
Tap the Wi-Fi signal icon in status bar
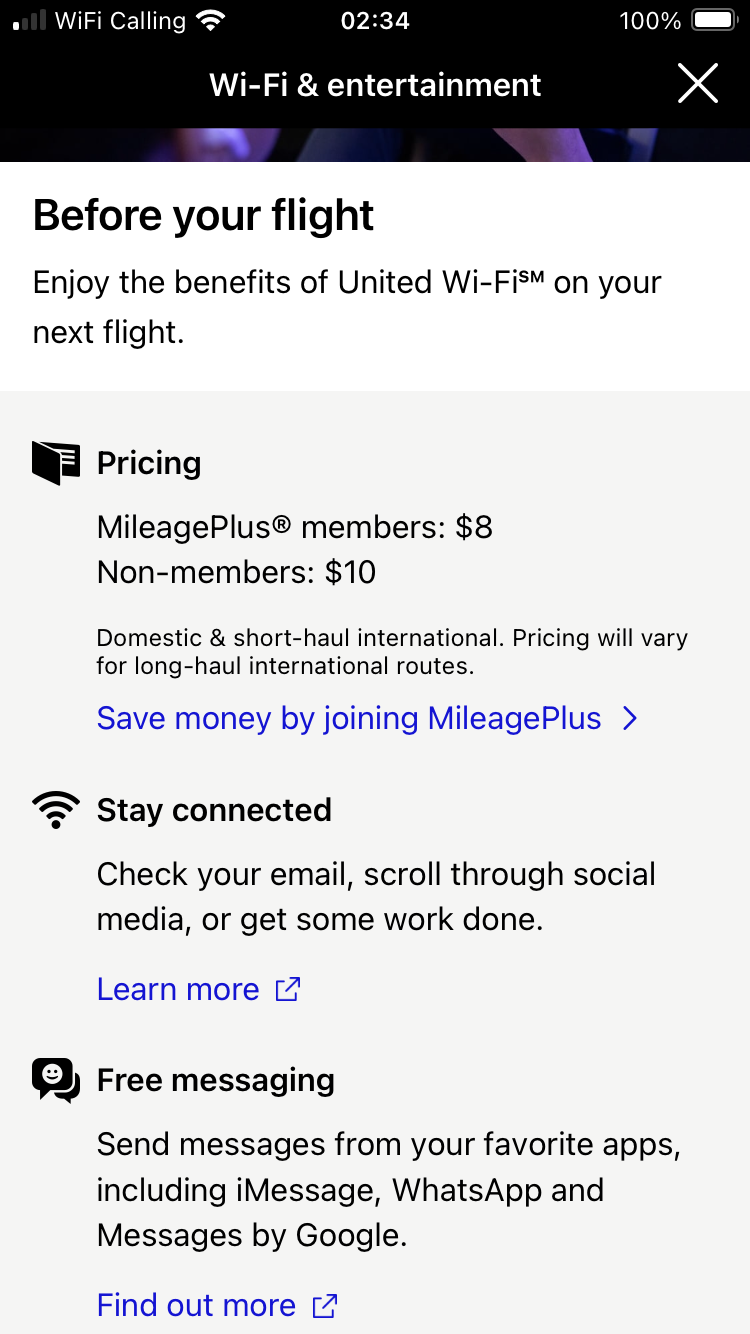pyautogui.click(x=211, y=20)
